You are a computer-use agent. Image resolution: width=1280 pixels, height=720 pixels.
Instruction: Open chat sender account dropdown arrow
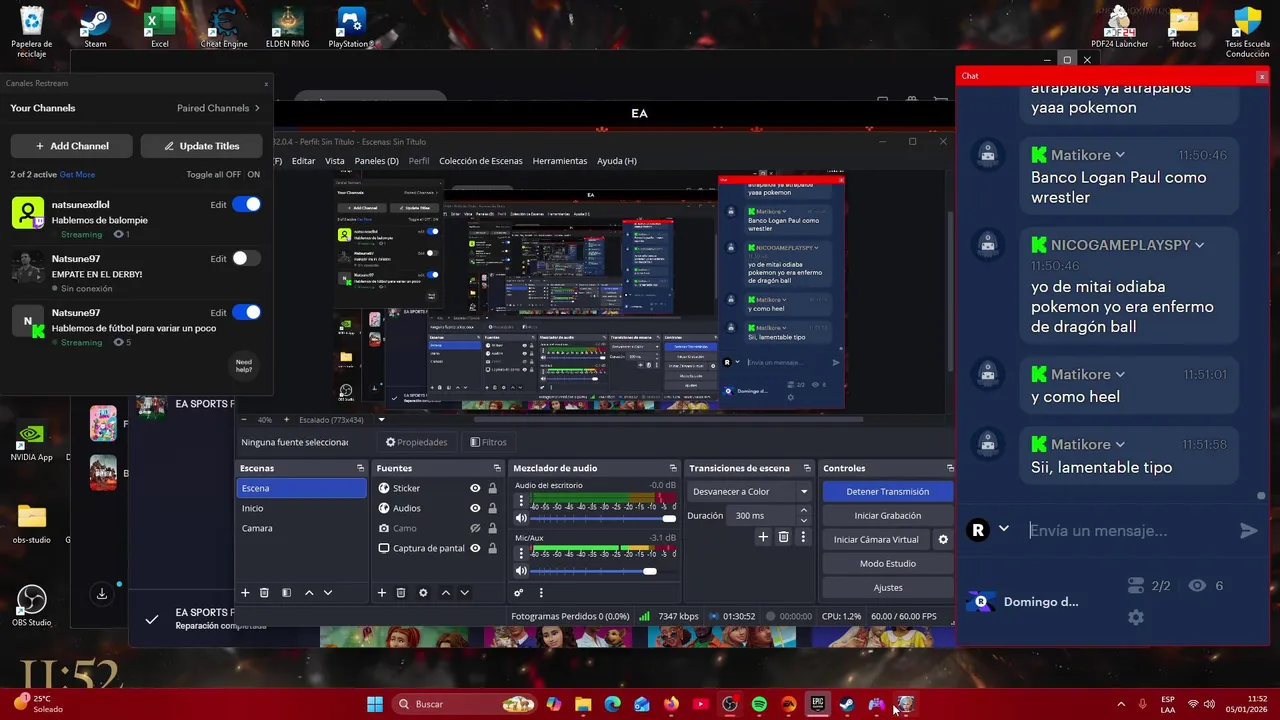tap(1004, 529)
